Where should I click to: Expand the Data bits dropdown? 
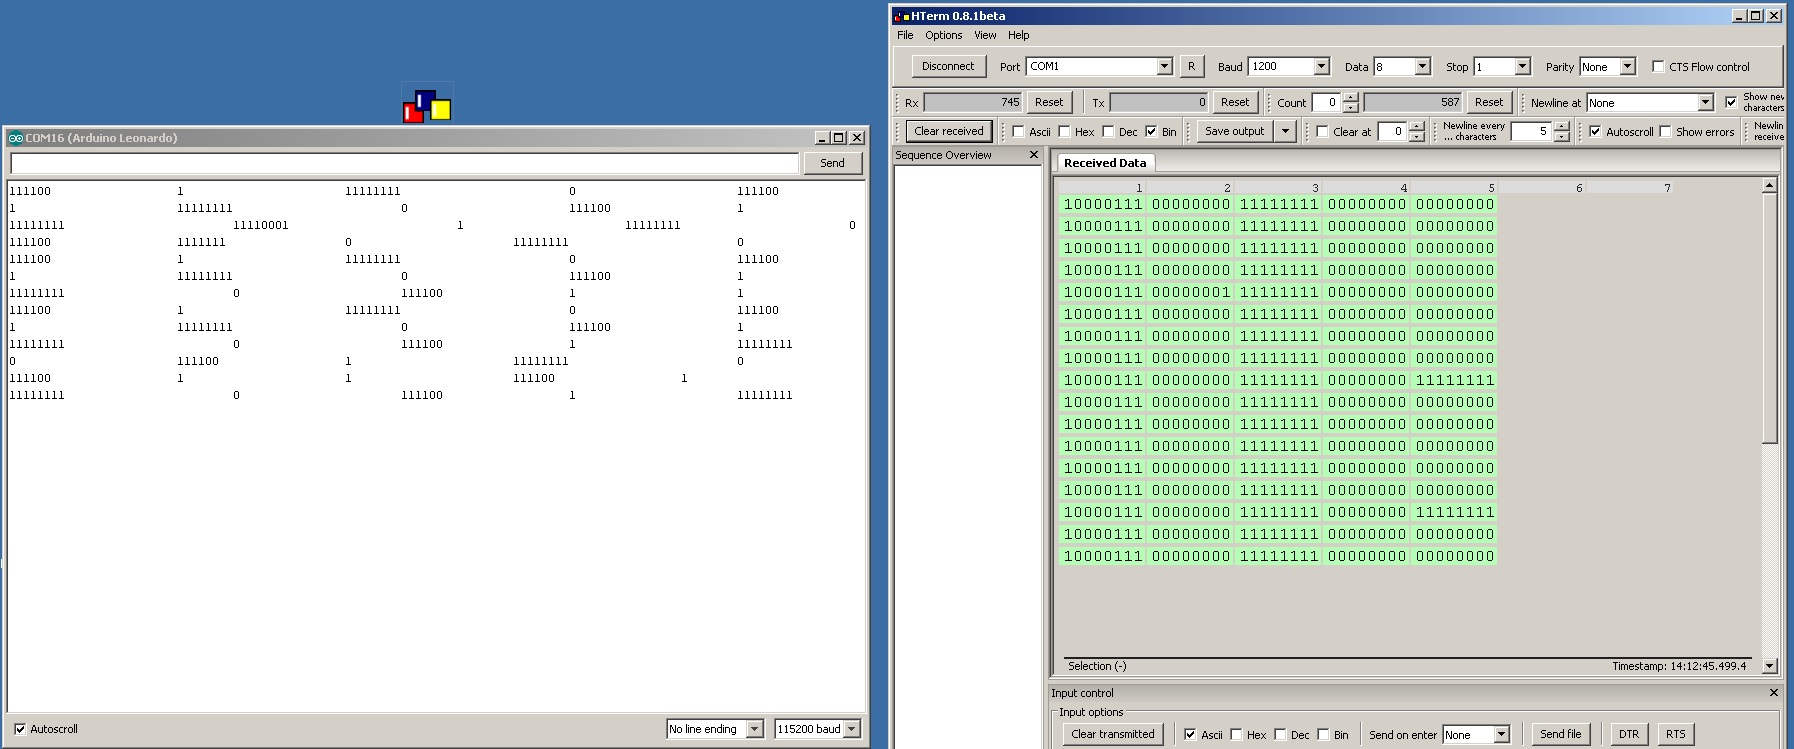point(1422,66)
